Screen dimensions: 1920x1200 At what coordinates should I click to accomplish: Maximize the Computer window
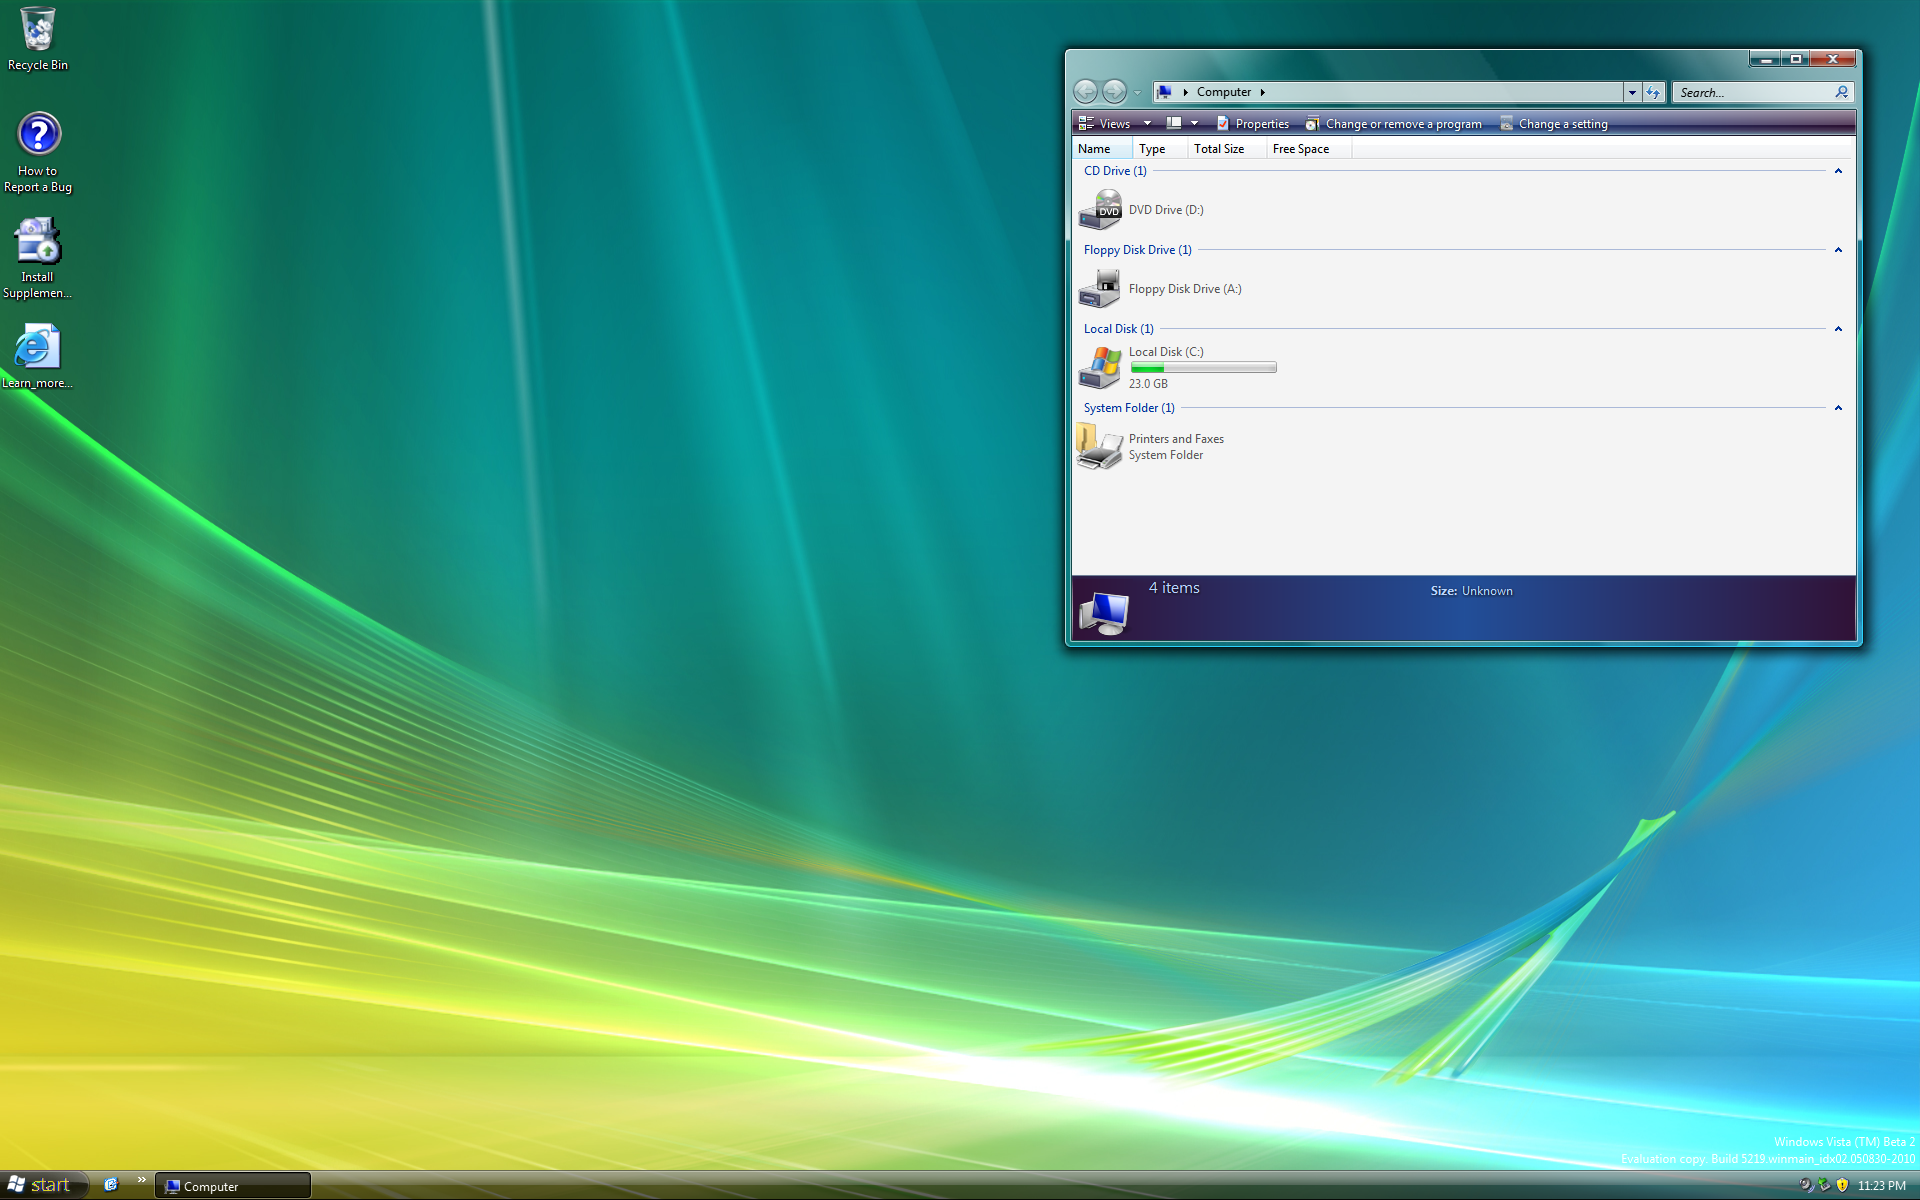click(1796, 59)
